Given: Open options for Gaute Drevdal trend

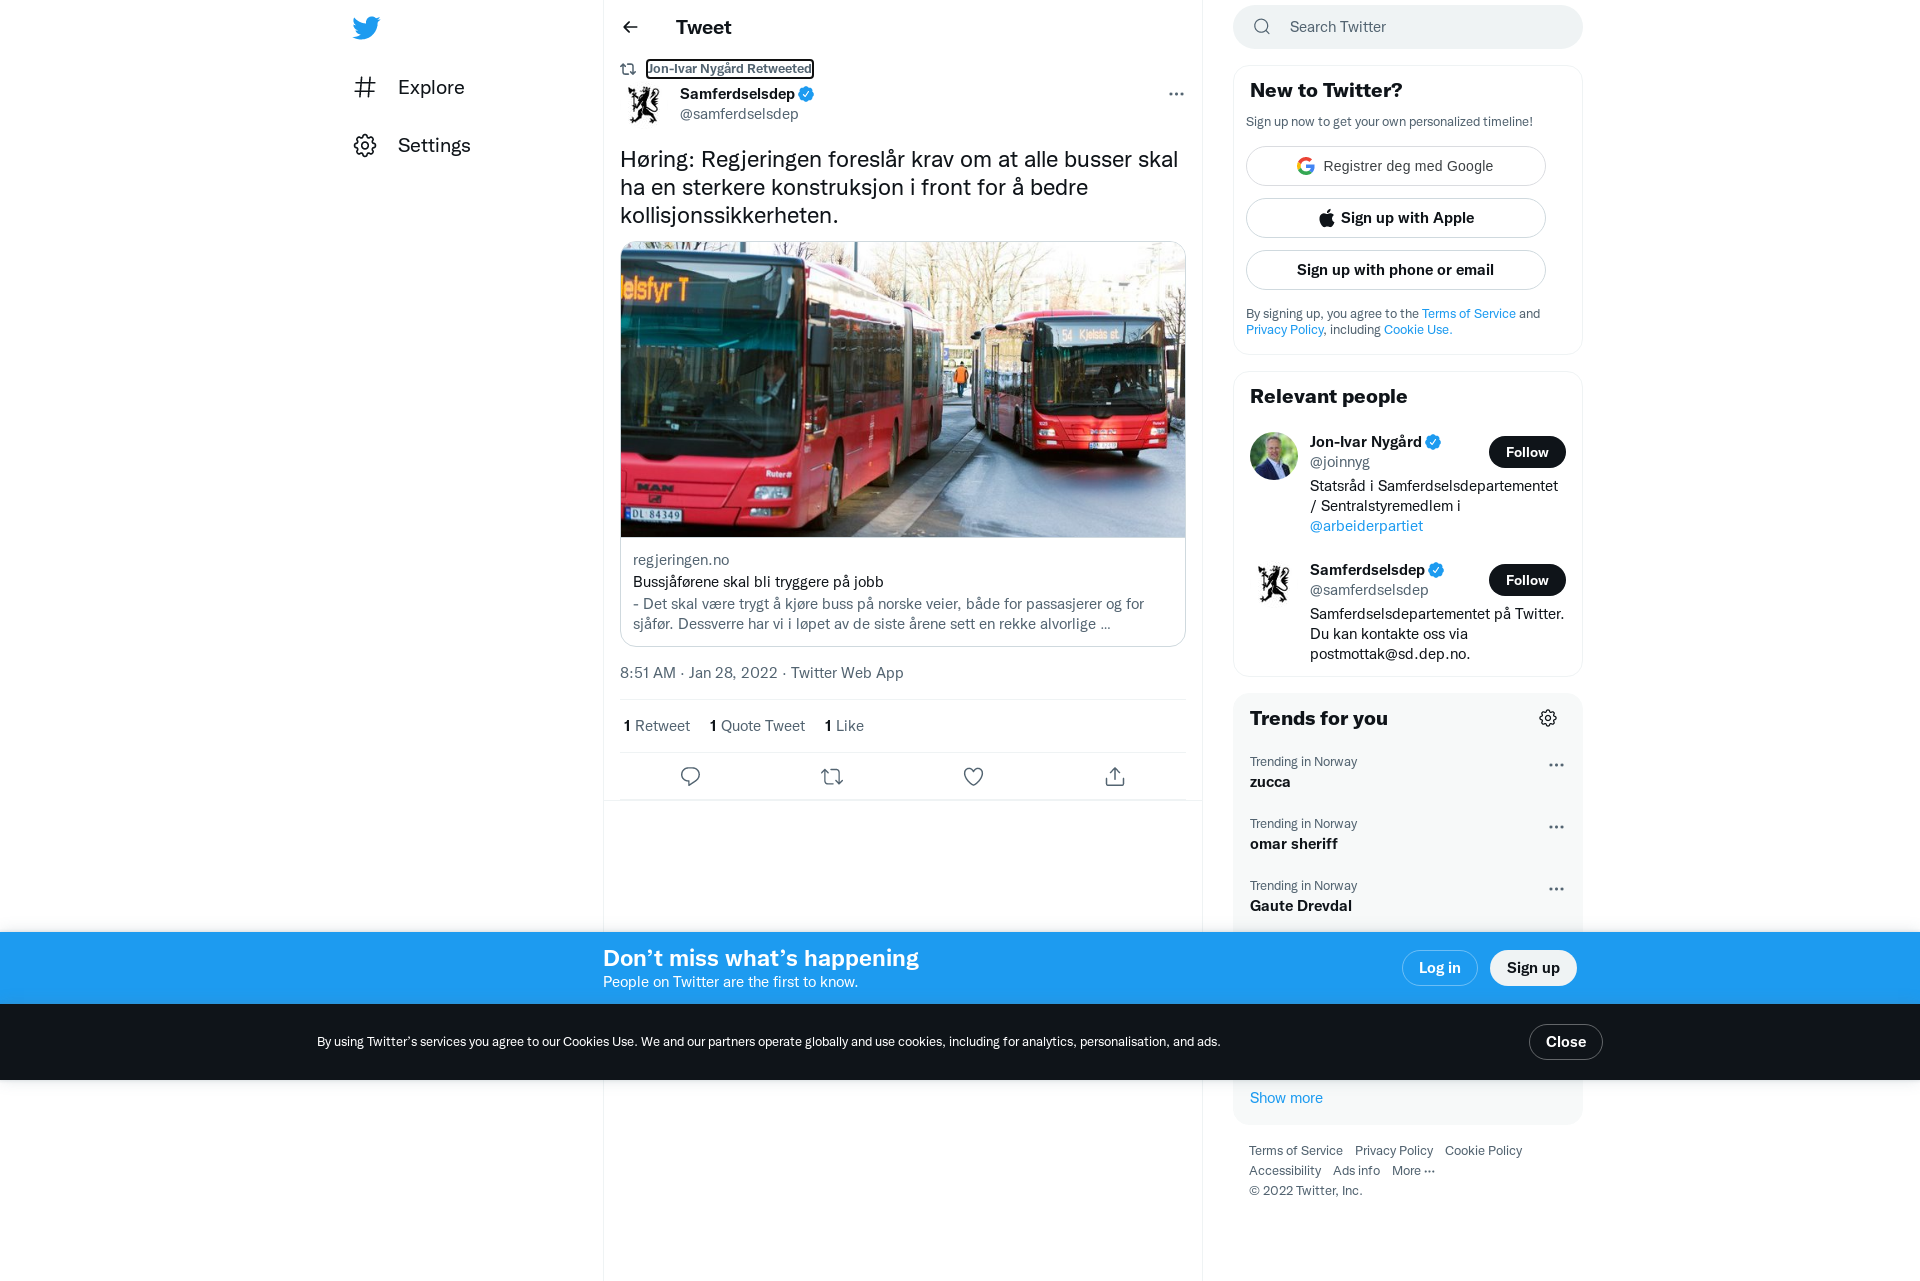Looking at the screenshot, I should pos(1556,889).
